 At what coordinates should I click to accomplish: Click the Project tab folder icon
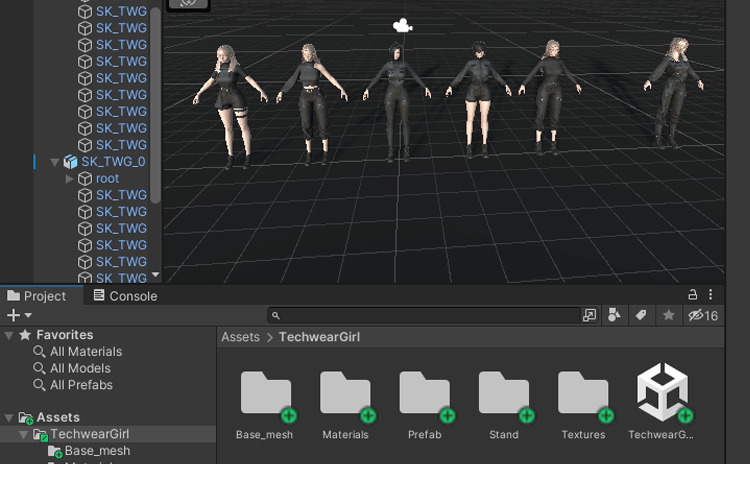13,296
